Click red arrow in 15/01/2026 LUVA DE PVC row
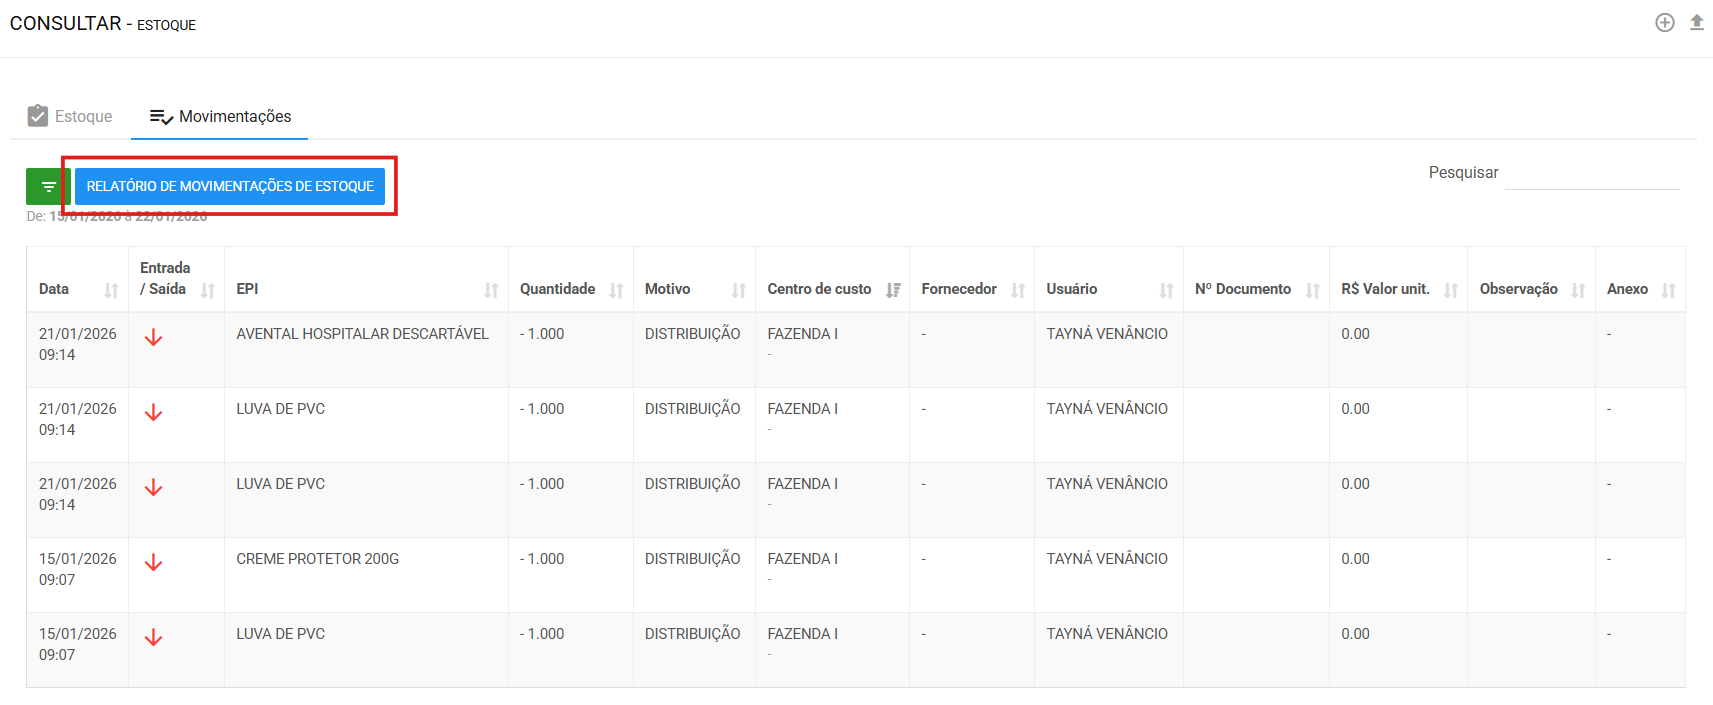This screenshot has height=705, width=1713. point(153,638)
